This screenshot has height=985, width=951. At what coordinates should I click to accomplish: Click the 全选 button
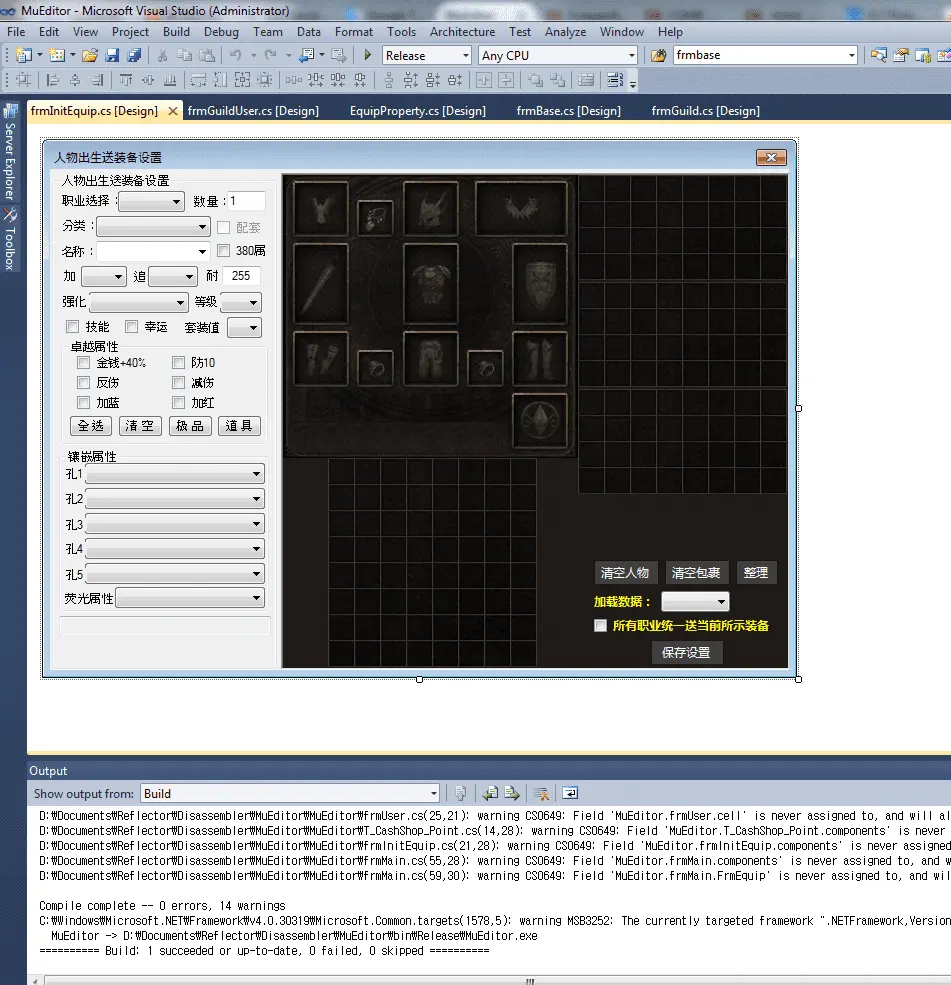tap(90, 426)
